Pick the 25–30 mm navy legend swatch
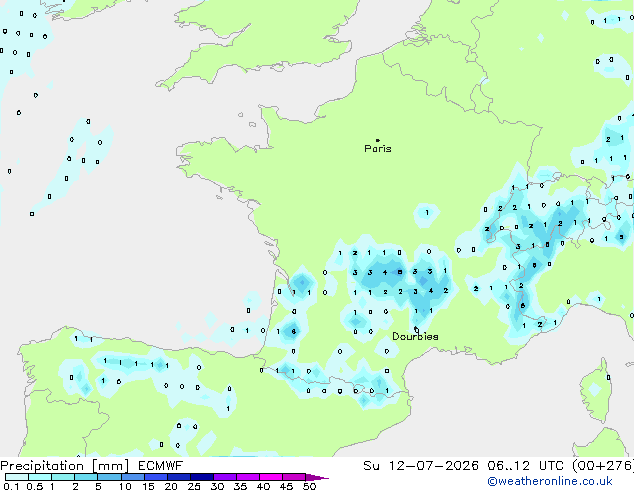This screenshot has width=634, height=490. click(x=201, y=477)
